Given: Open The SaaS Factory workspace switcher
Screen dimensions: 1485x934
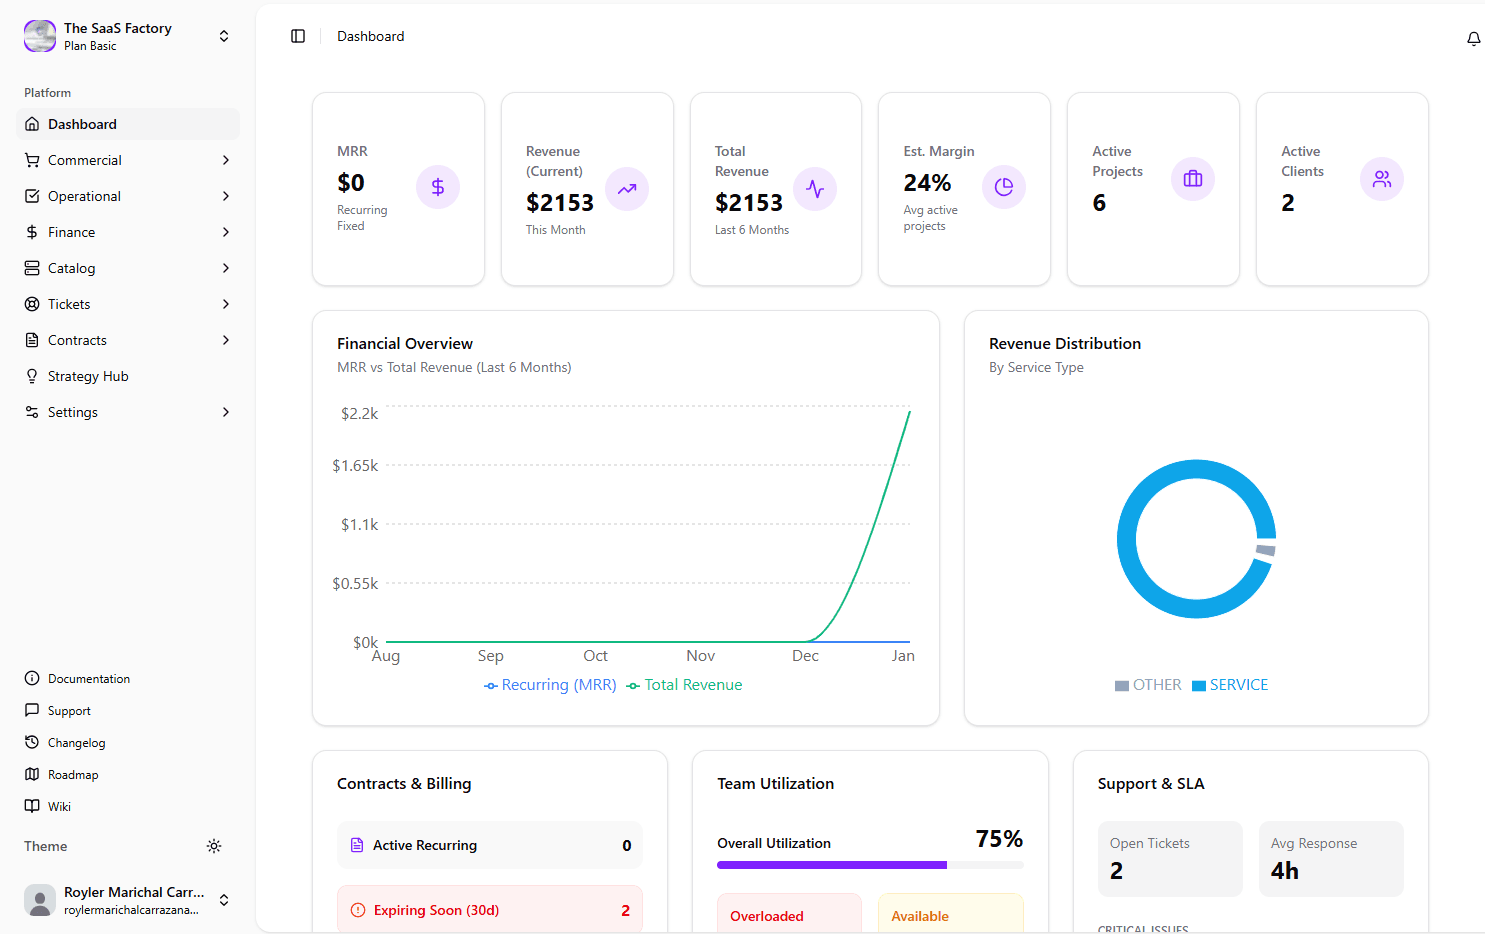Looking at the screenshot, I should [128, 36].
